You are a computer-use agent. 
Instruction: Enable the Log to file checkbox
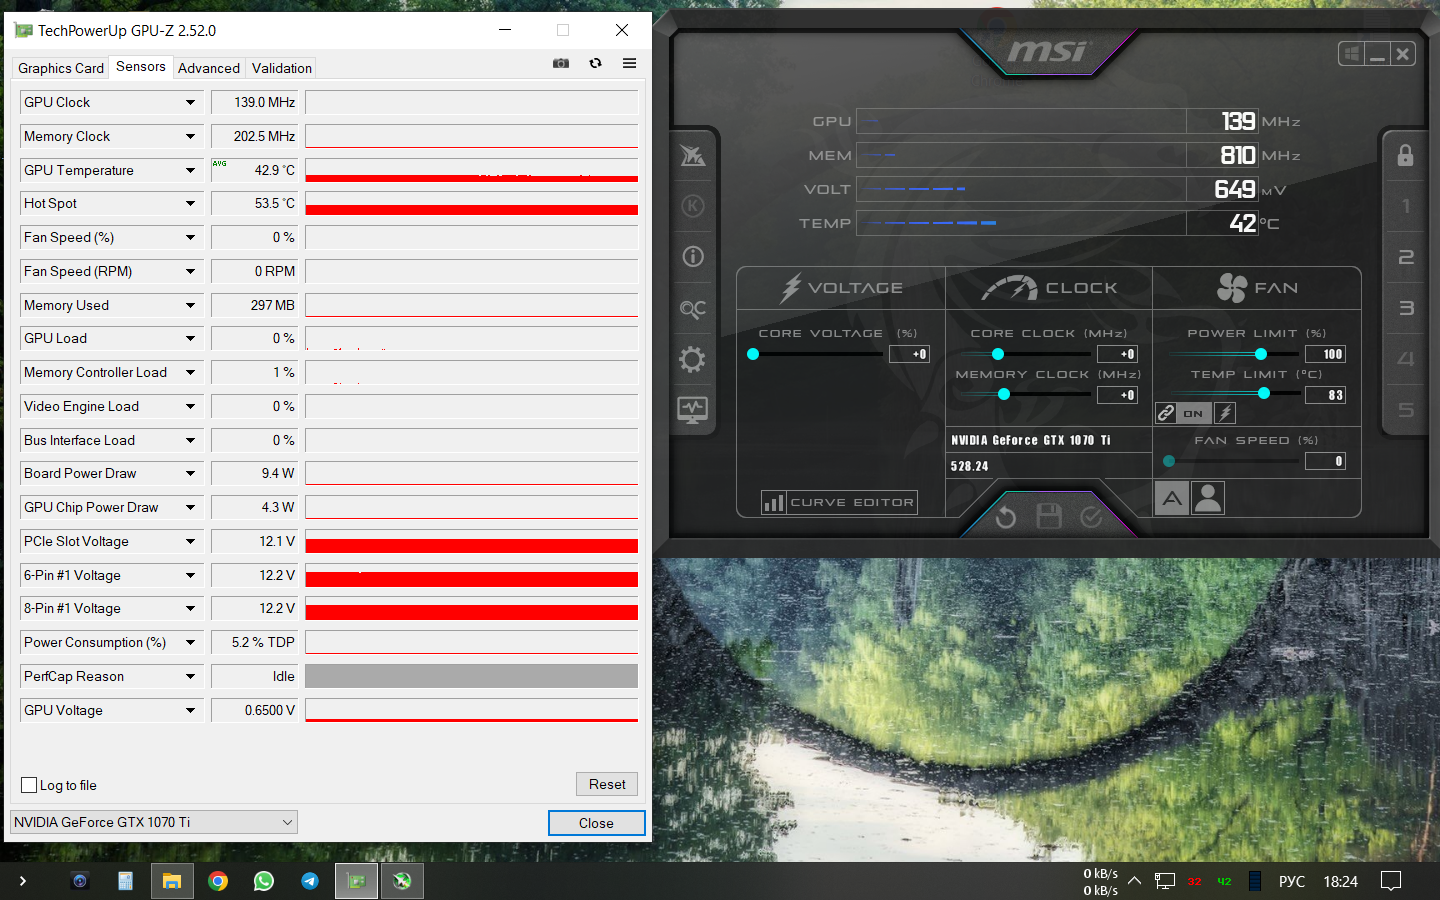pyautogui.click(x=29, y=785)
